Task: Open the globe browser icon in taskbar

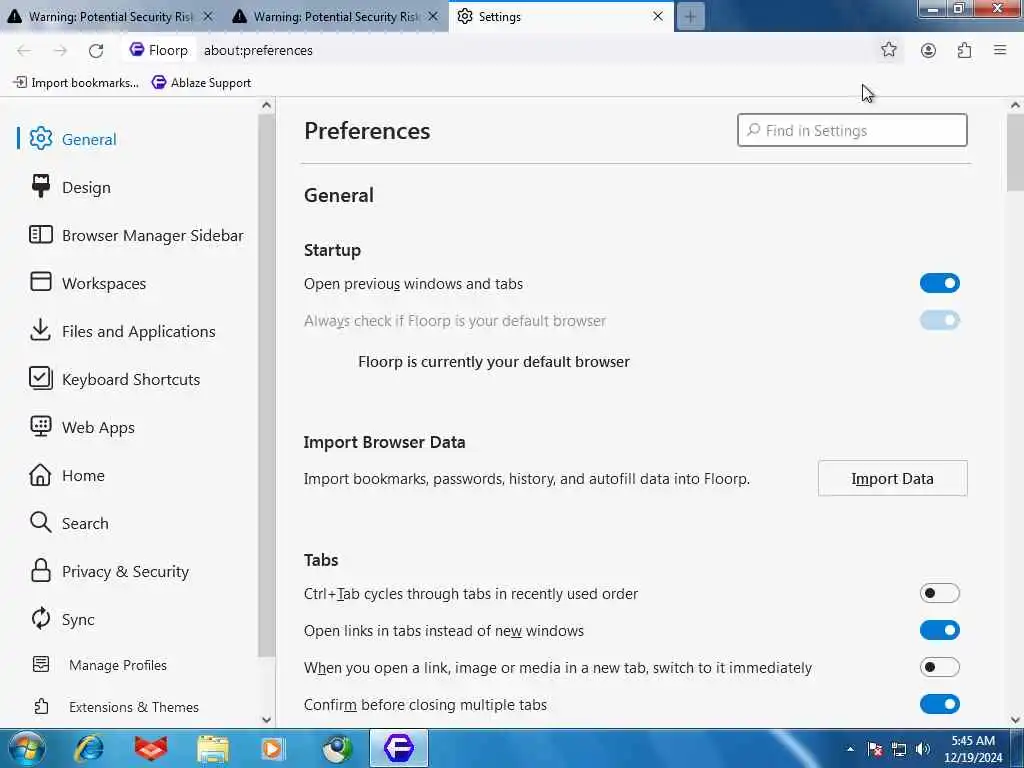Action: coord(337,748)
